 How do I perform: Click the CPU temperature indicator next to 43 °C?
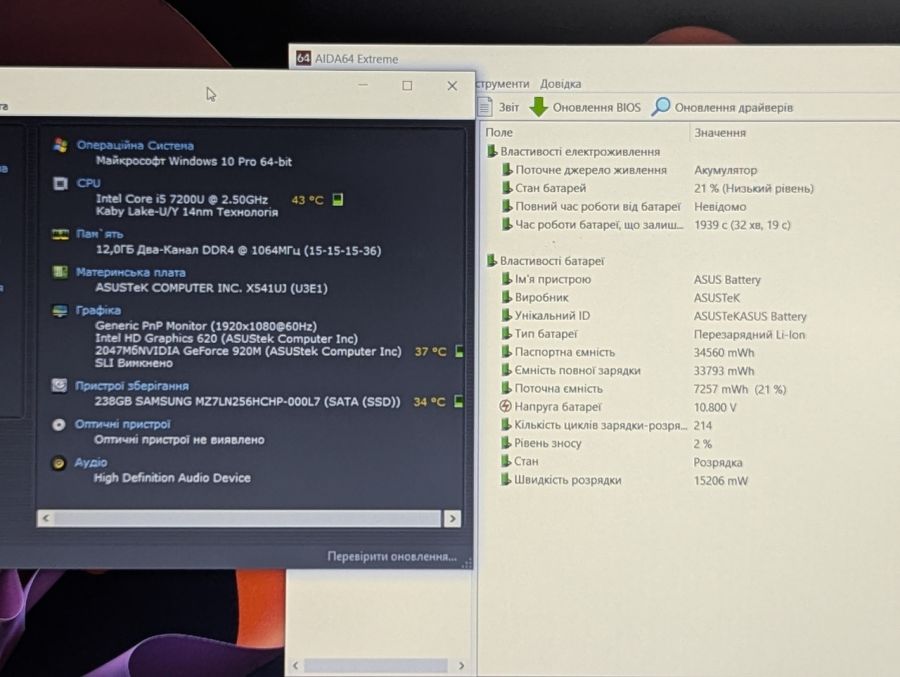[x=338, y=199]
